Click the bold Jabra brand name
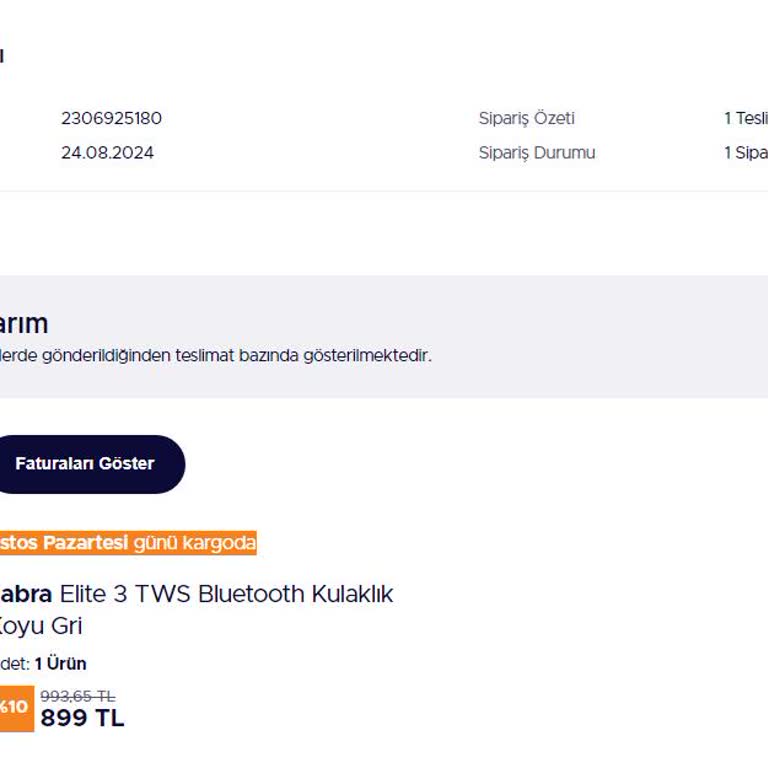The height and width of the screenshot is (768, 768). point(26,594)
